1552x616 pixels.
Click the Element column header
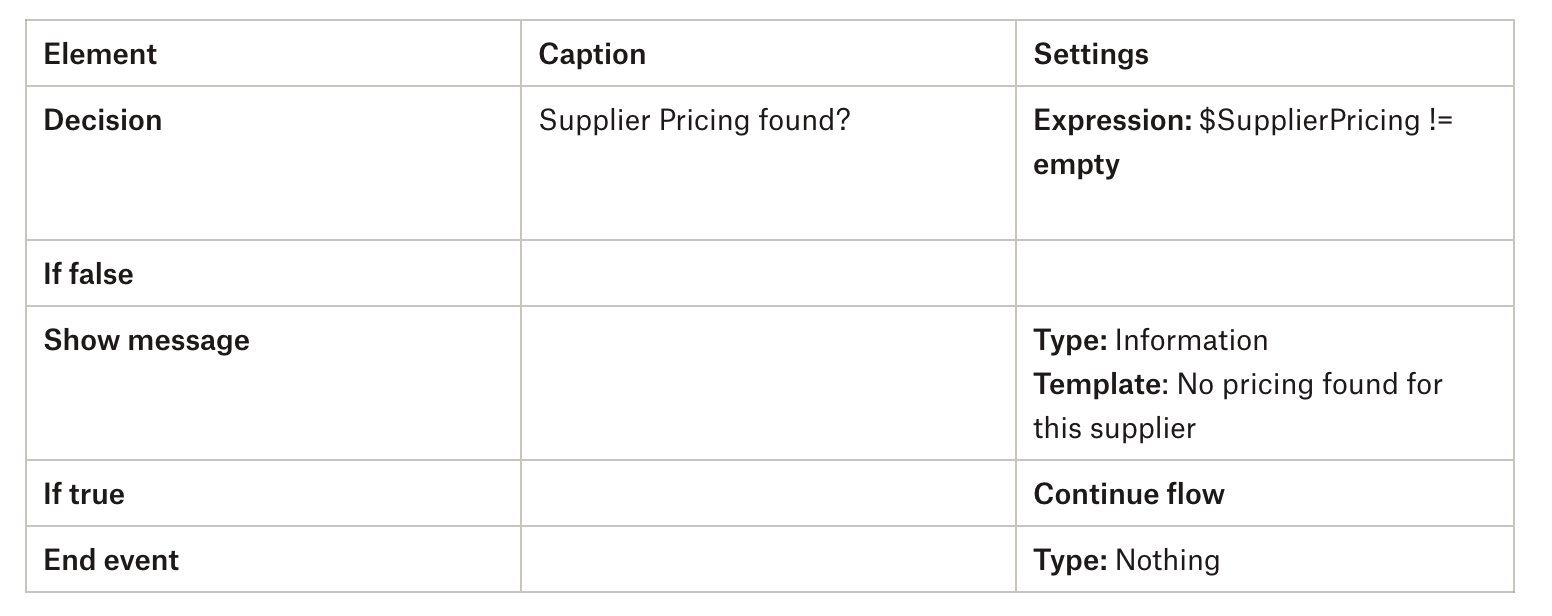100,54
